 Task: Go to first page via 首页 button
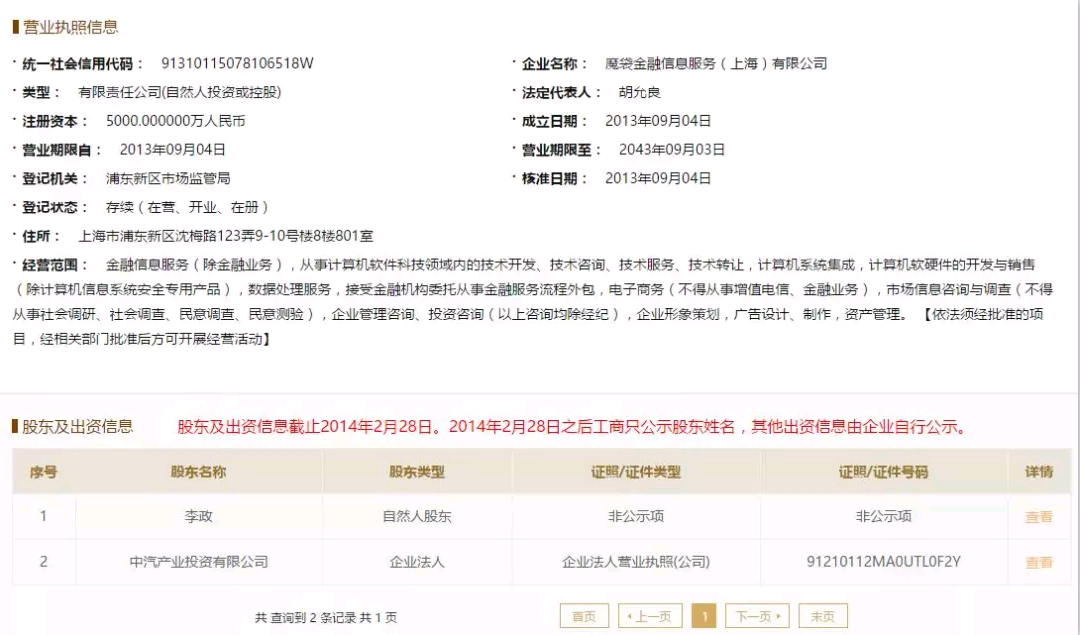(584, 616)
